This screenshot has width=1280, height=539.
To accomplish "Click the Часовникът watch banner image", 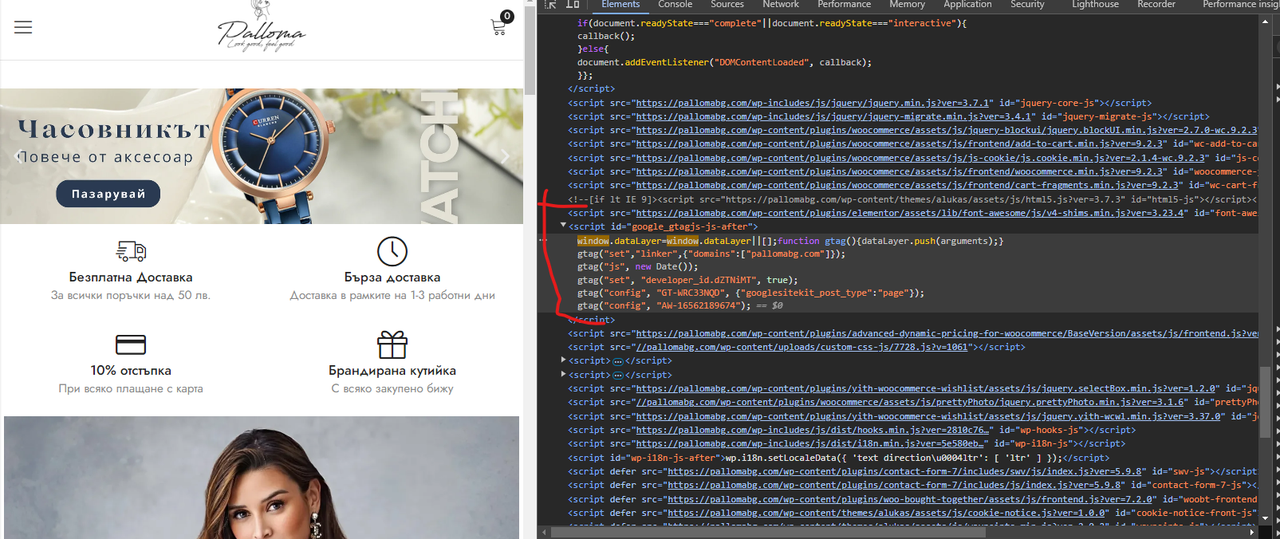I will click(262, 156).
